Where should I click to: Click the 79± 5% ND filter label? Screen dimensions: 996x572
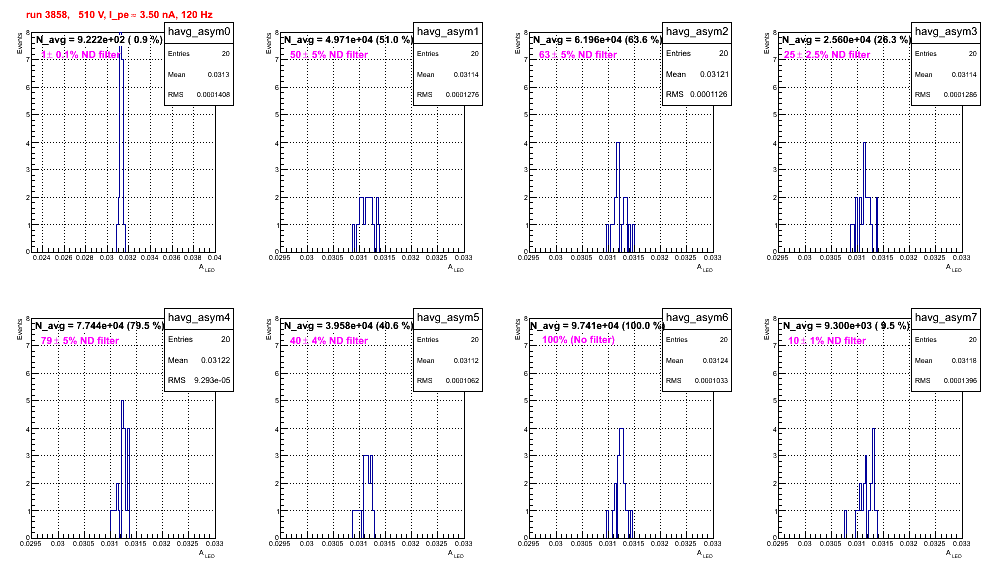(80, 341)
